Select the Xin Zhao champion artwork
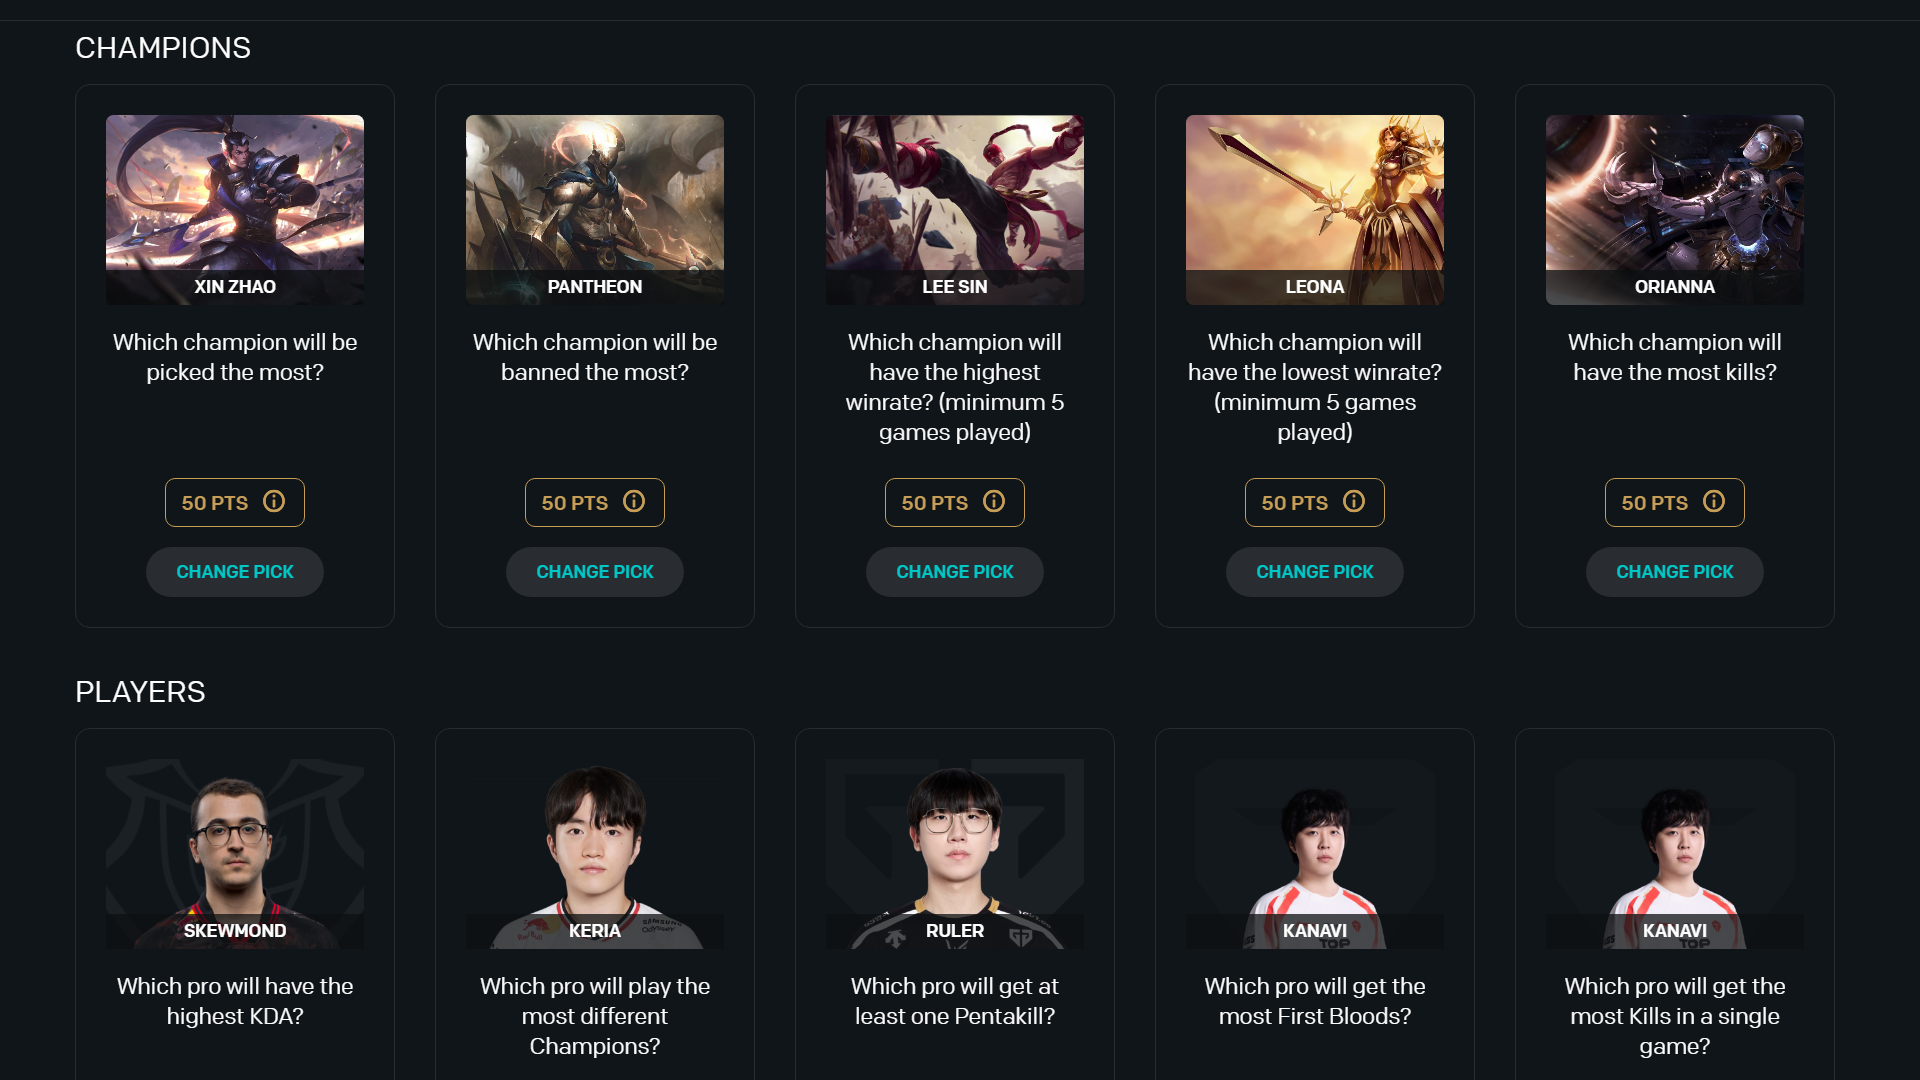 pos(235,210)
